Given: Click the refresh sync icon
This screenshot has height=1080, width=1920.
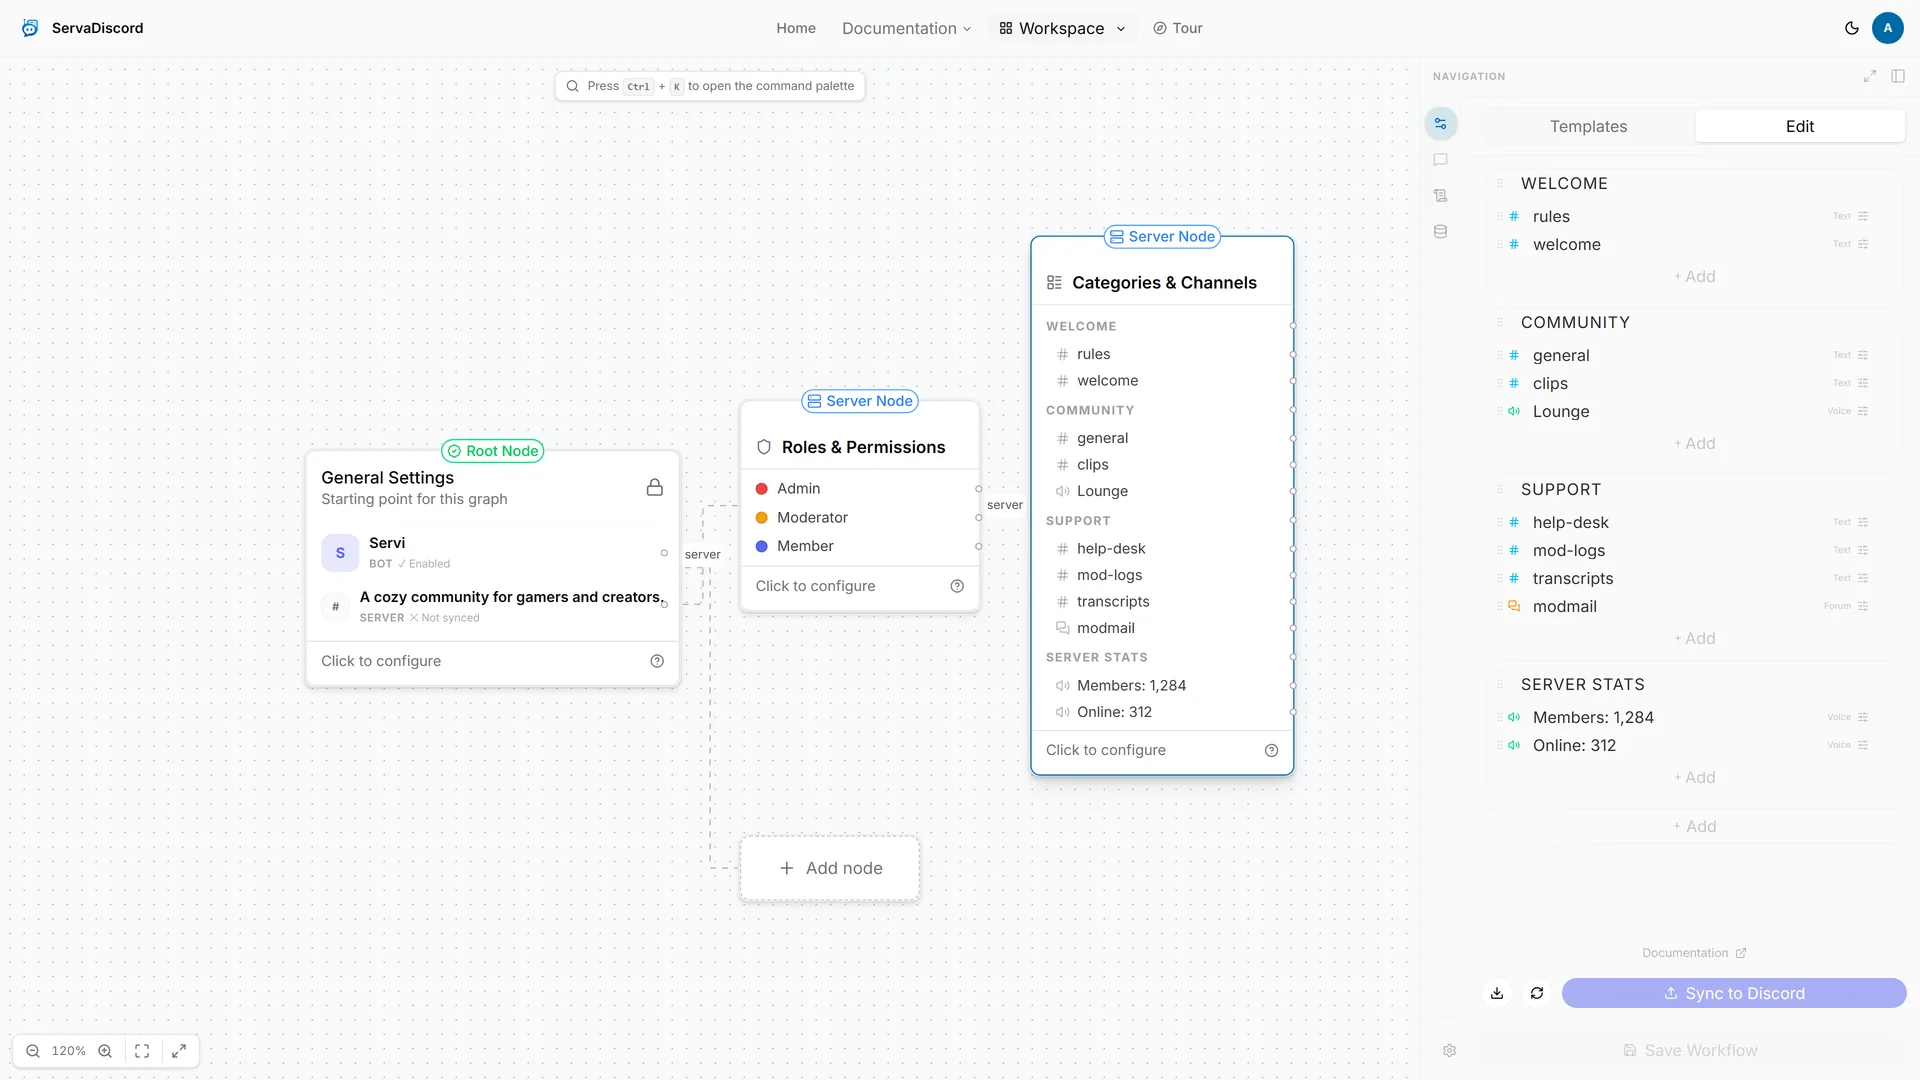Looking at the screenshot, I should tap(1536, 993).
